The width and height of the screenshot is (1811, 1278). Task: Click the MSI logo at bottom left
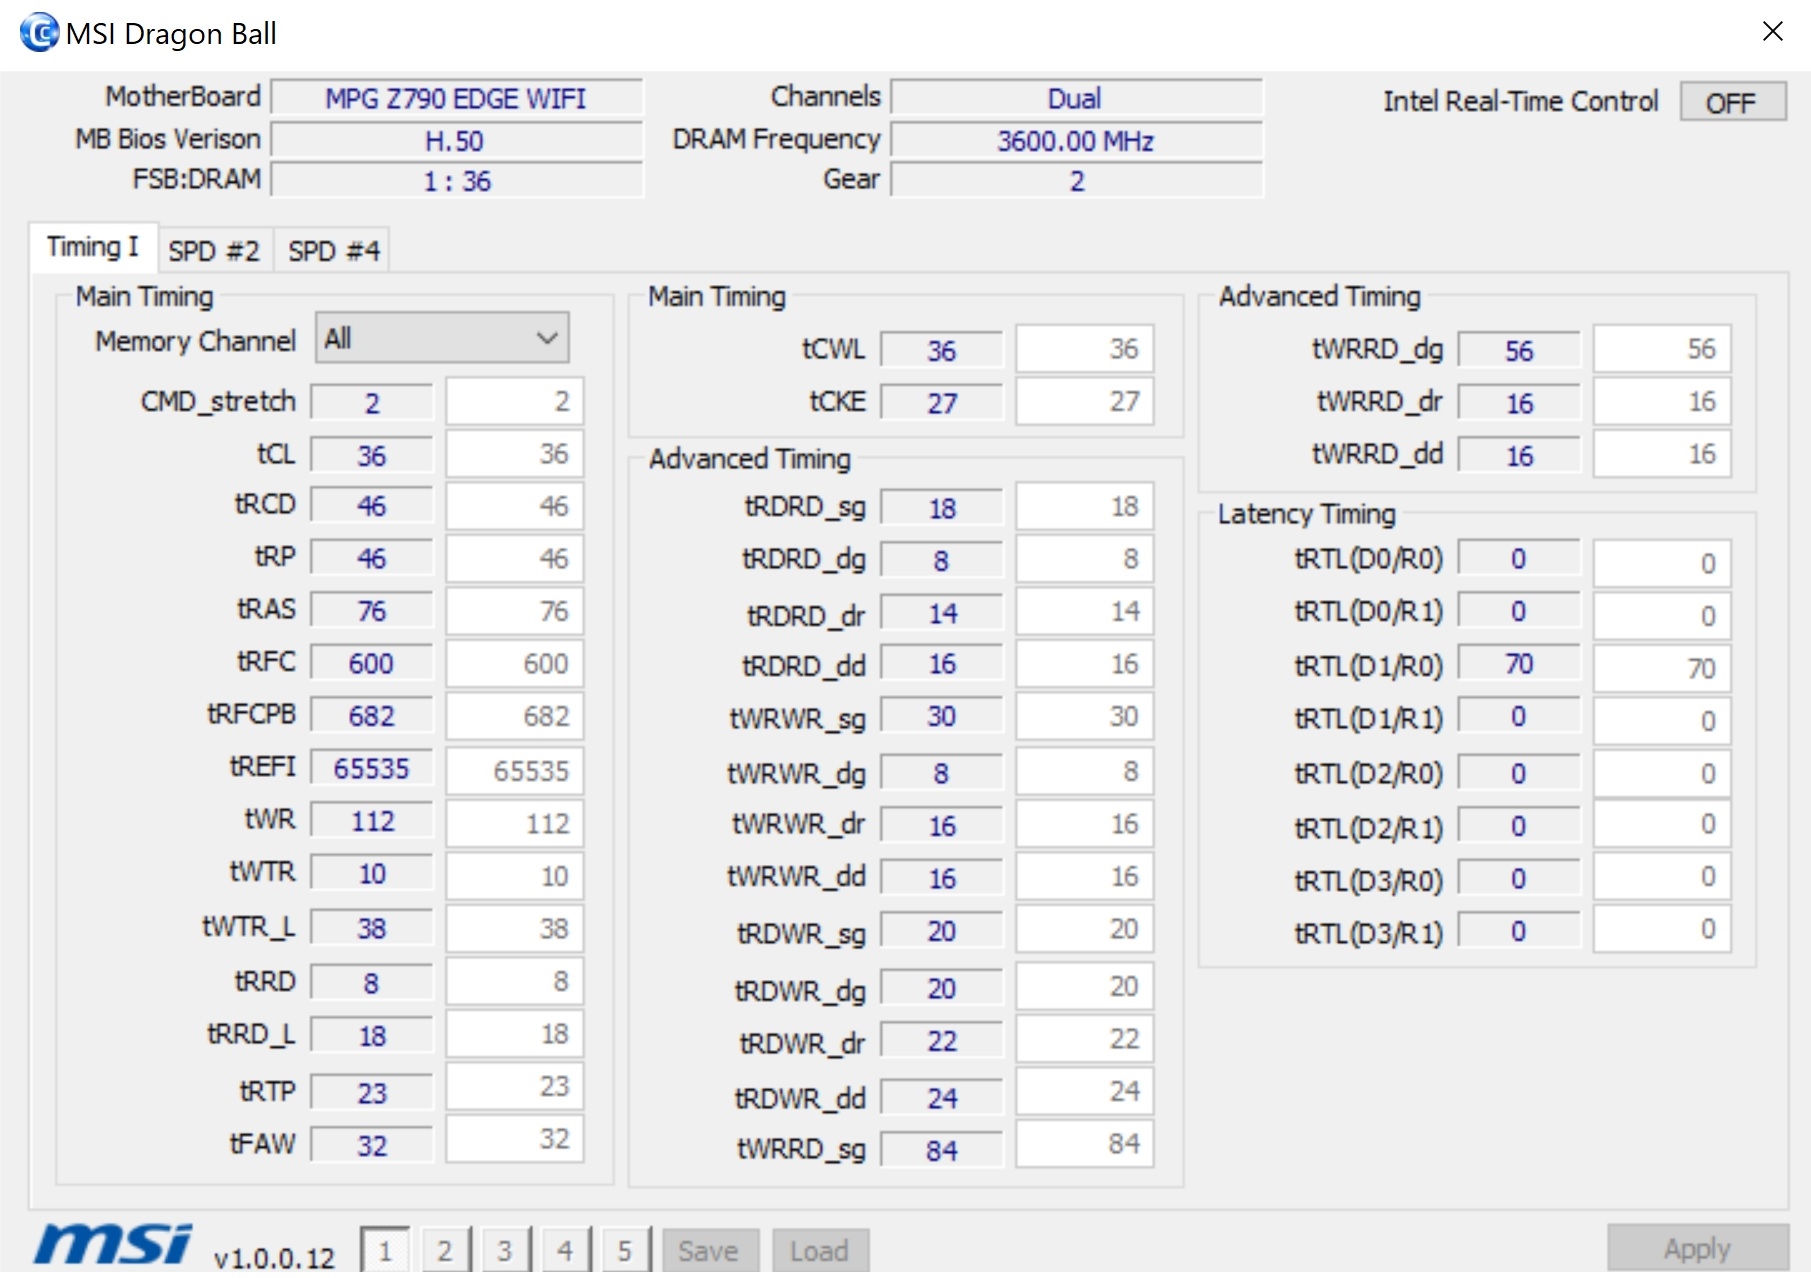(x=112, y=1245)
